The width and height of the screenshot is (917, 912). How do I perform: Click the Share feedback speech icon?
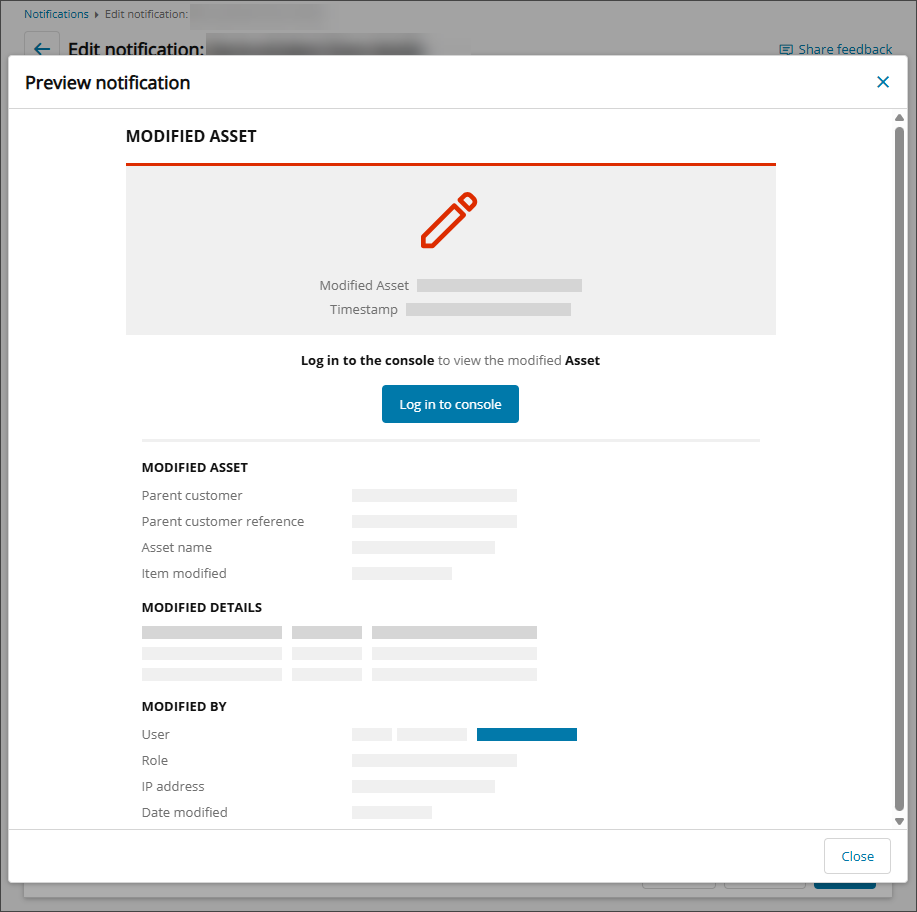click(x=786, y=49)
